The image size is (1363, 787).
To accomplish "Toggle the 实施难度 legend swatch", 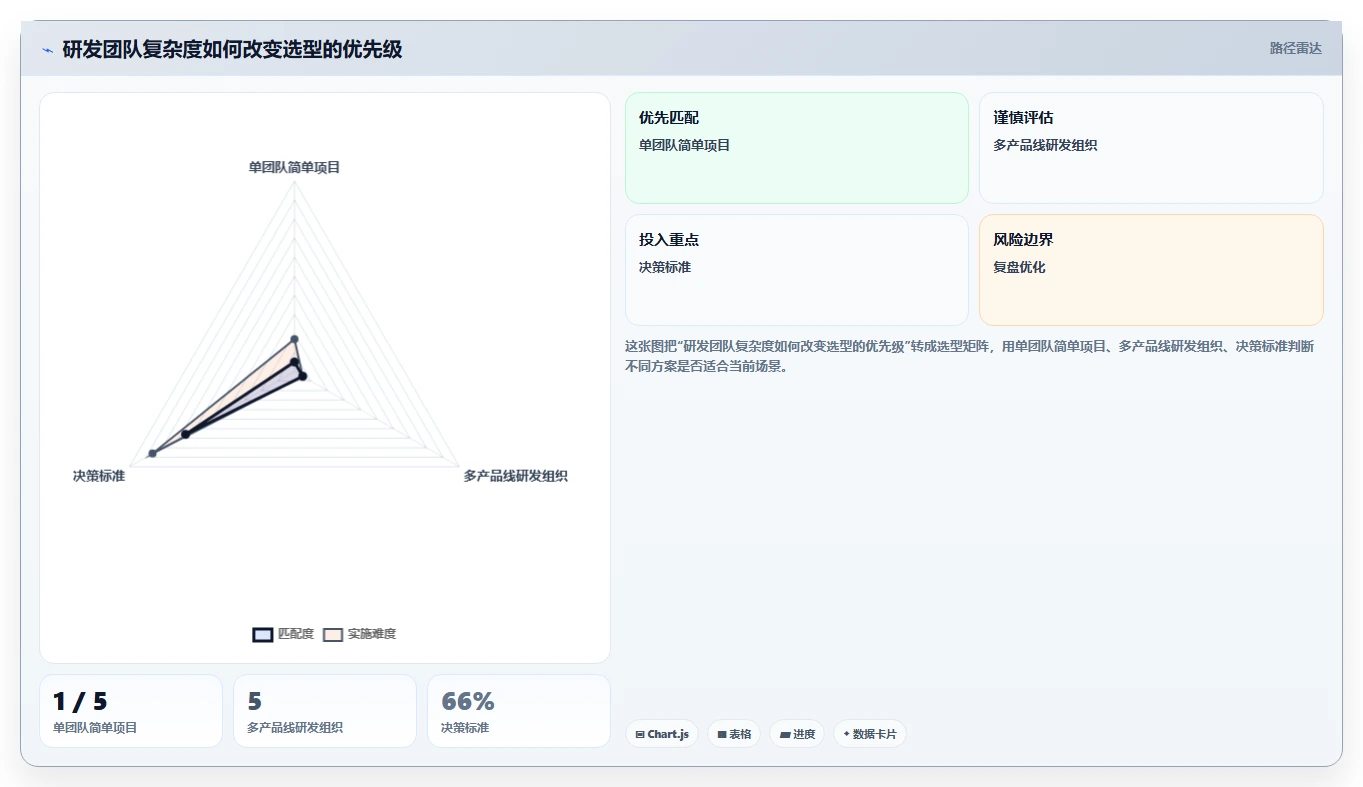I will [x=333, y=635].
